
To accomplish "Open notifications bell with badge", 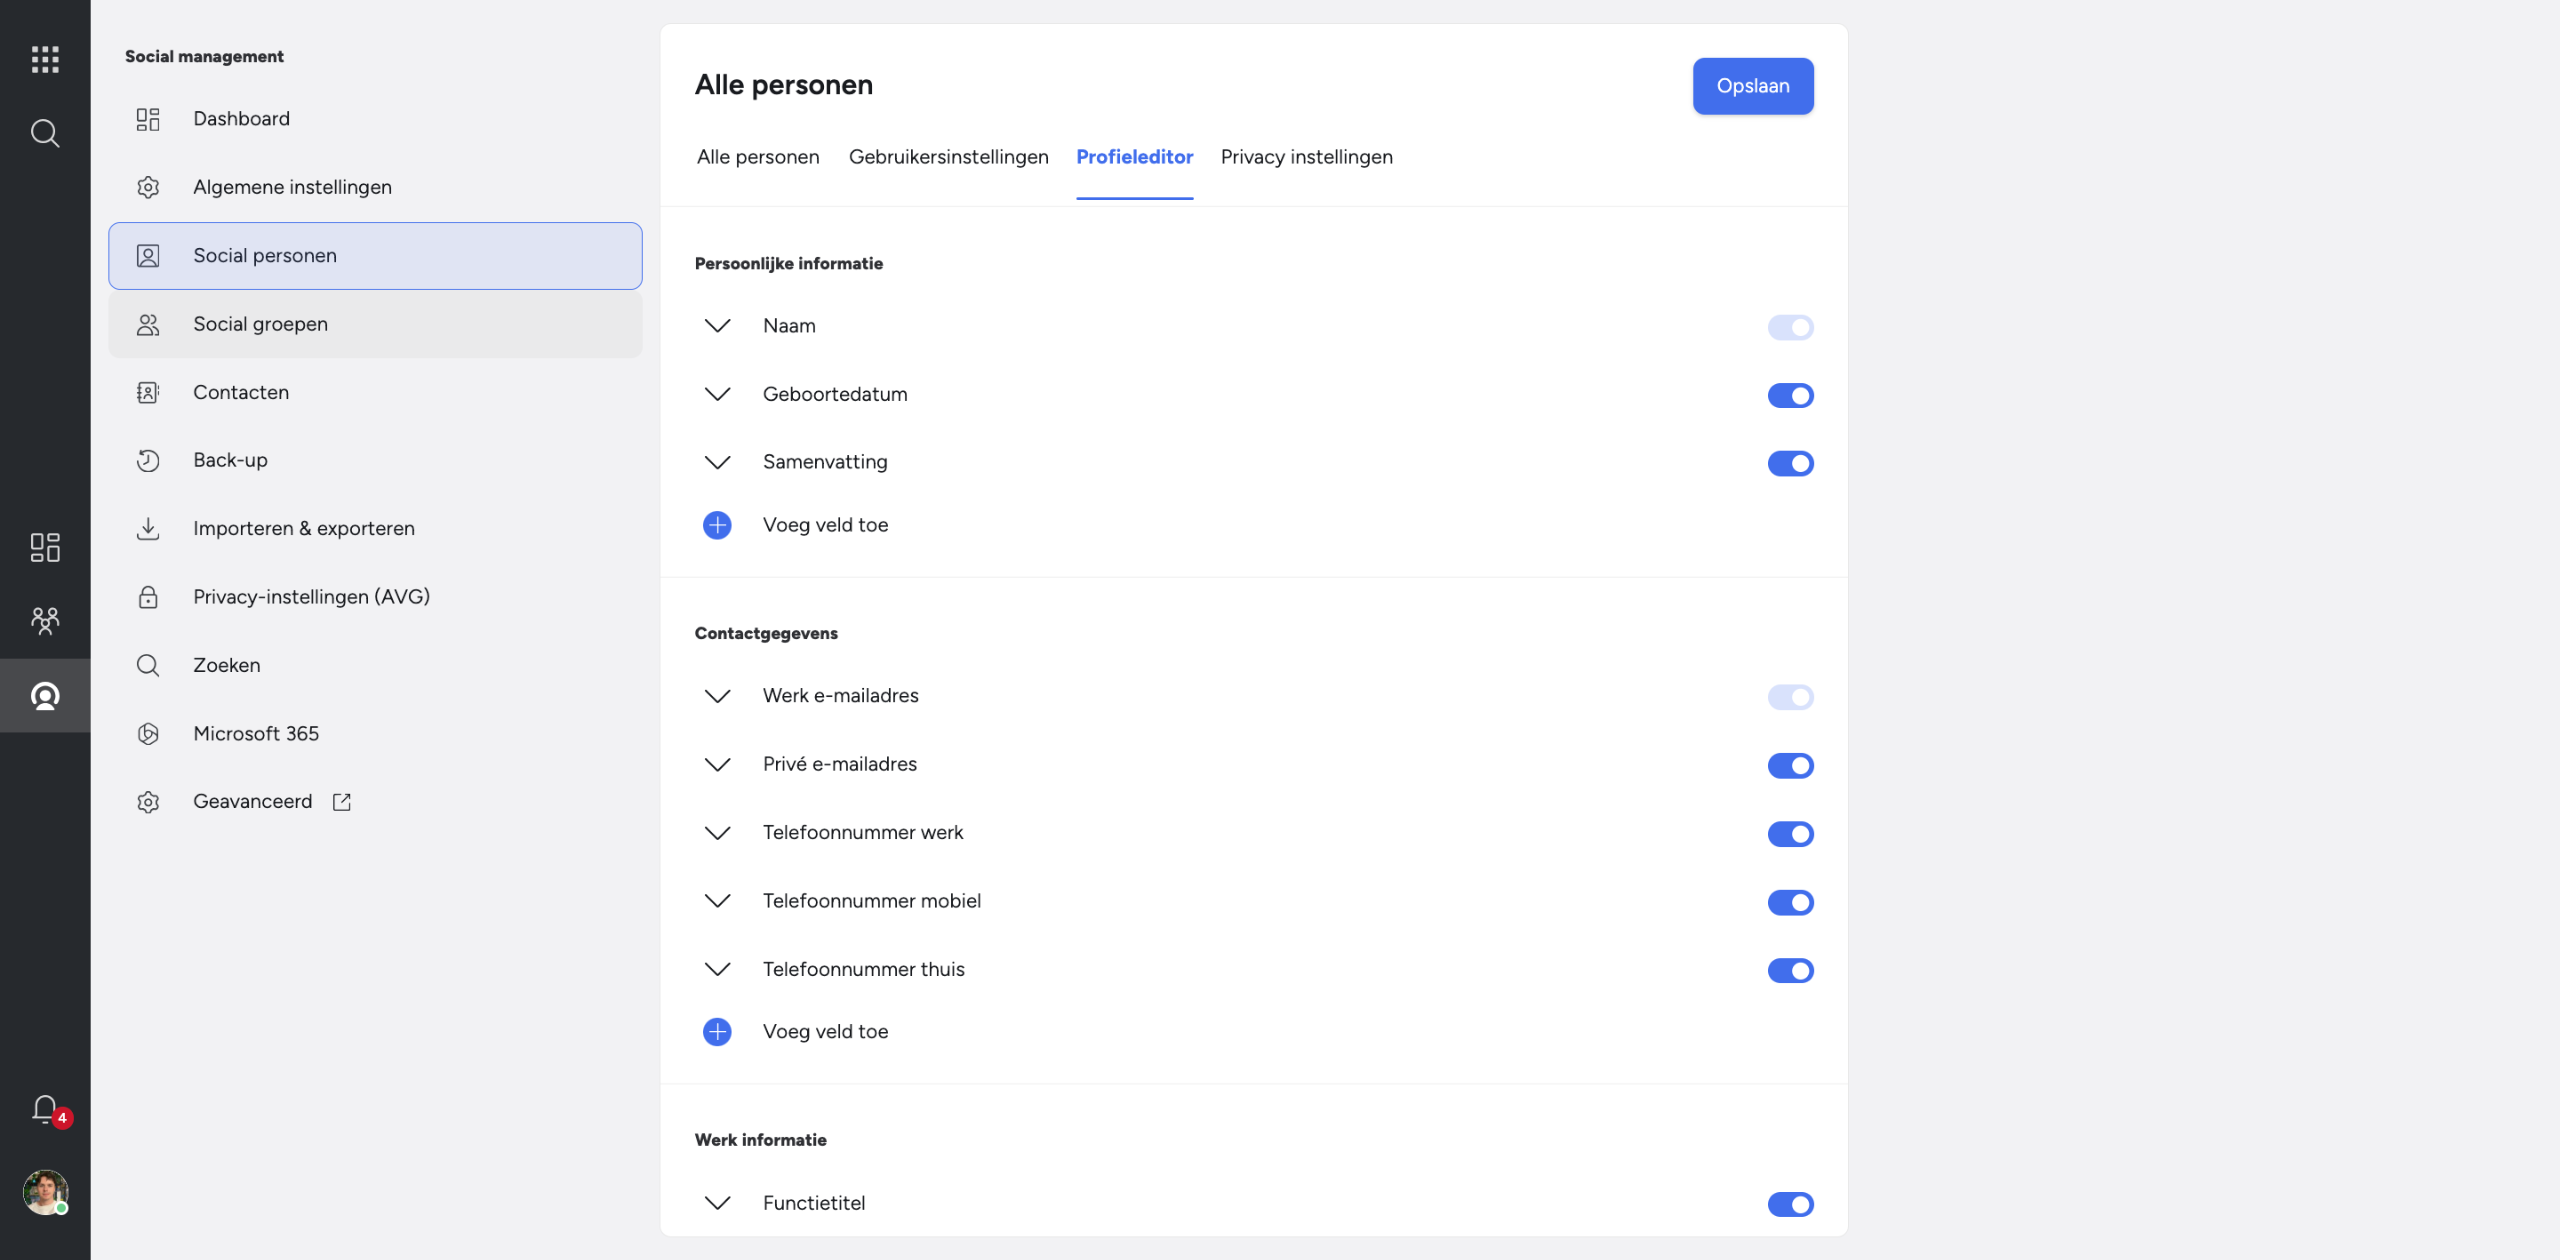I will (47, 1111).
